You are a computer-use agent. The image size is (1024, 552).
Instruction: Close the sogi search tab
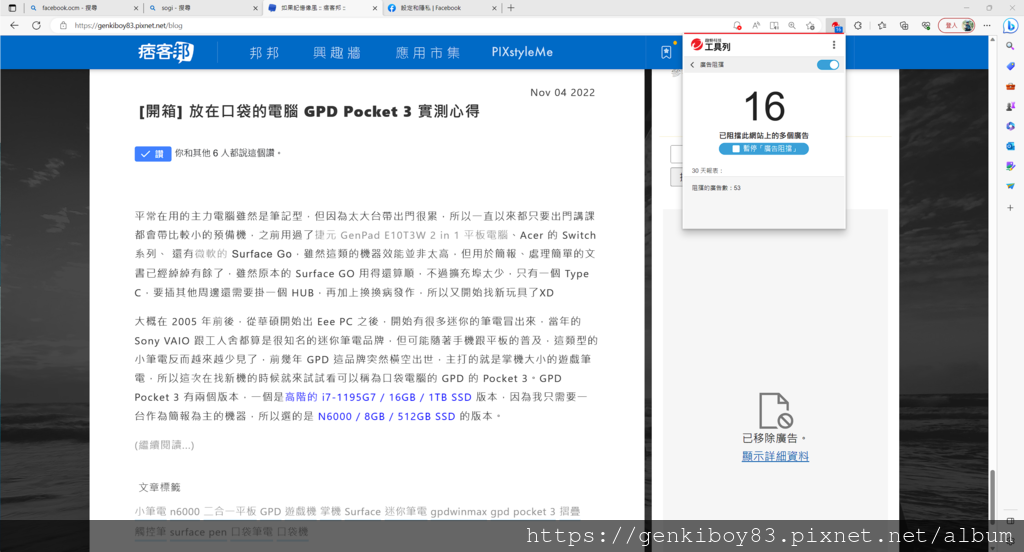(x=255, y=8)
